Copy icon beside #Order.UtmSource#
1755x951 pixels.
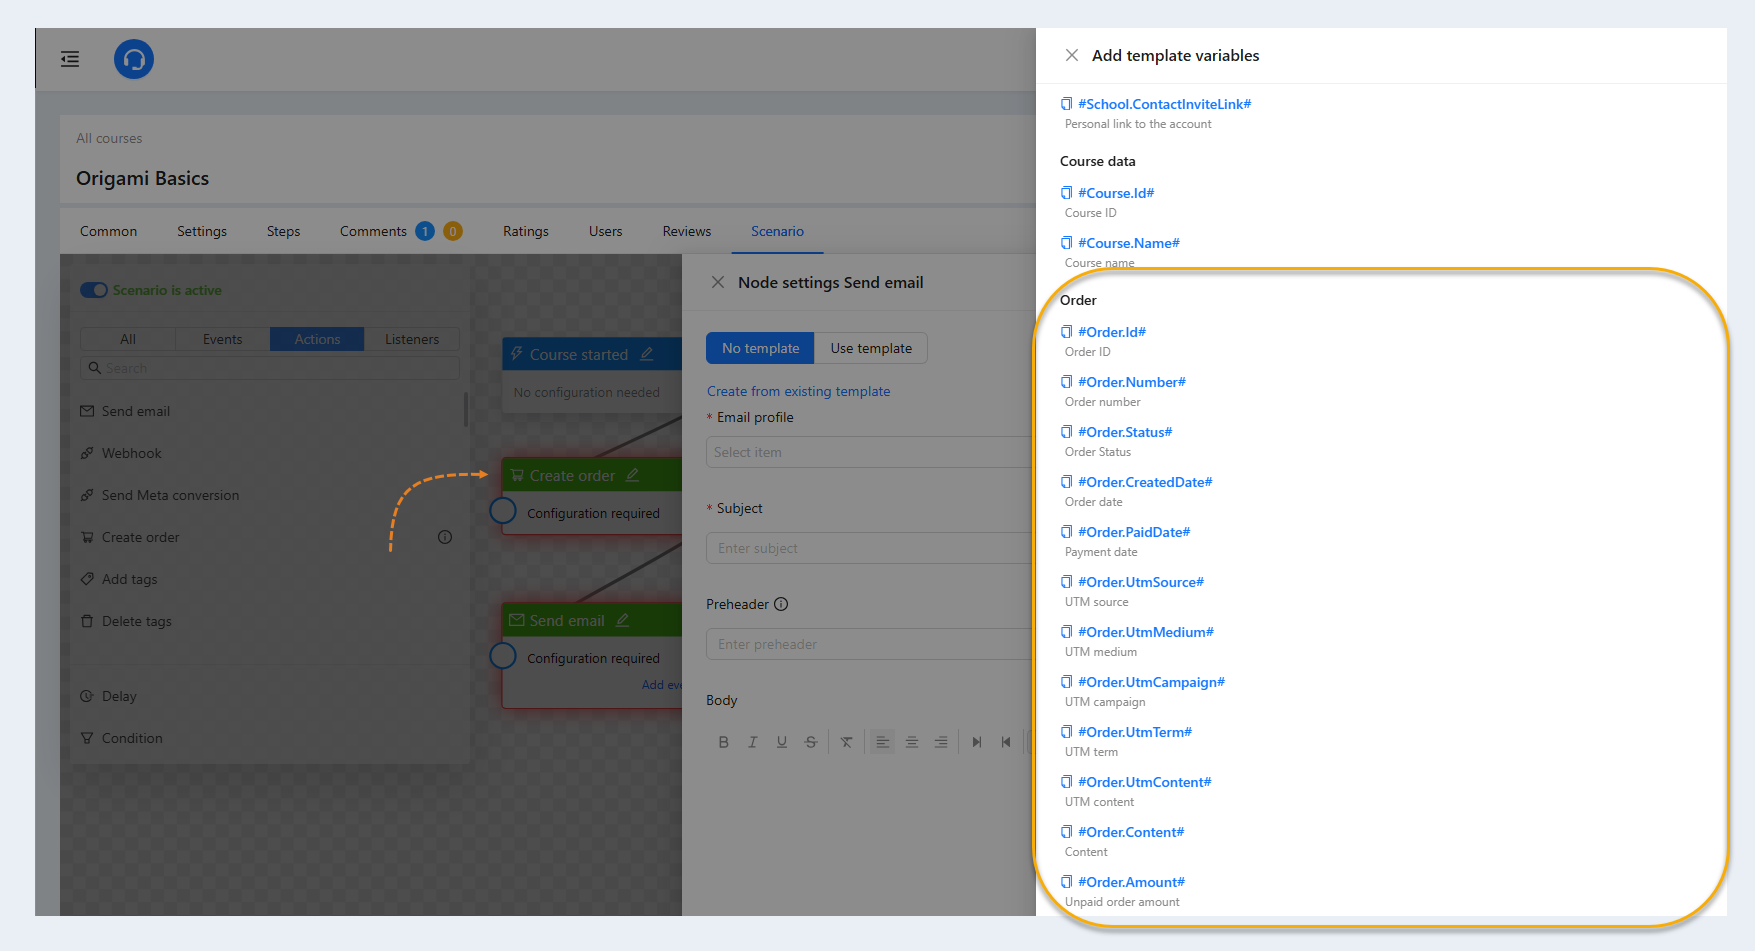point(1067,582)
